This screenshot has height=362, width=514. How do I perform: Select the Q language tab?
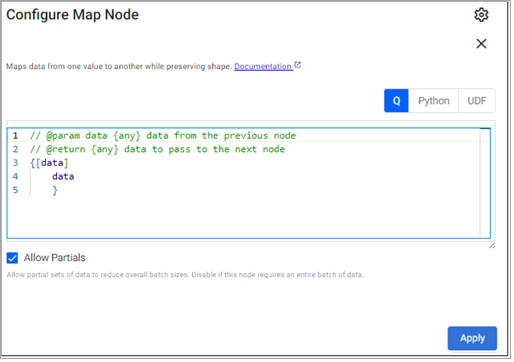[396, 101]
